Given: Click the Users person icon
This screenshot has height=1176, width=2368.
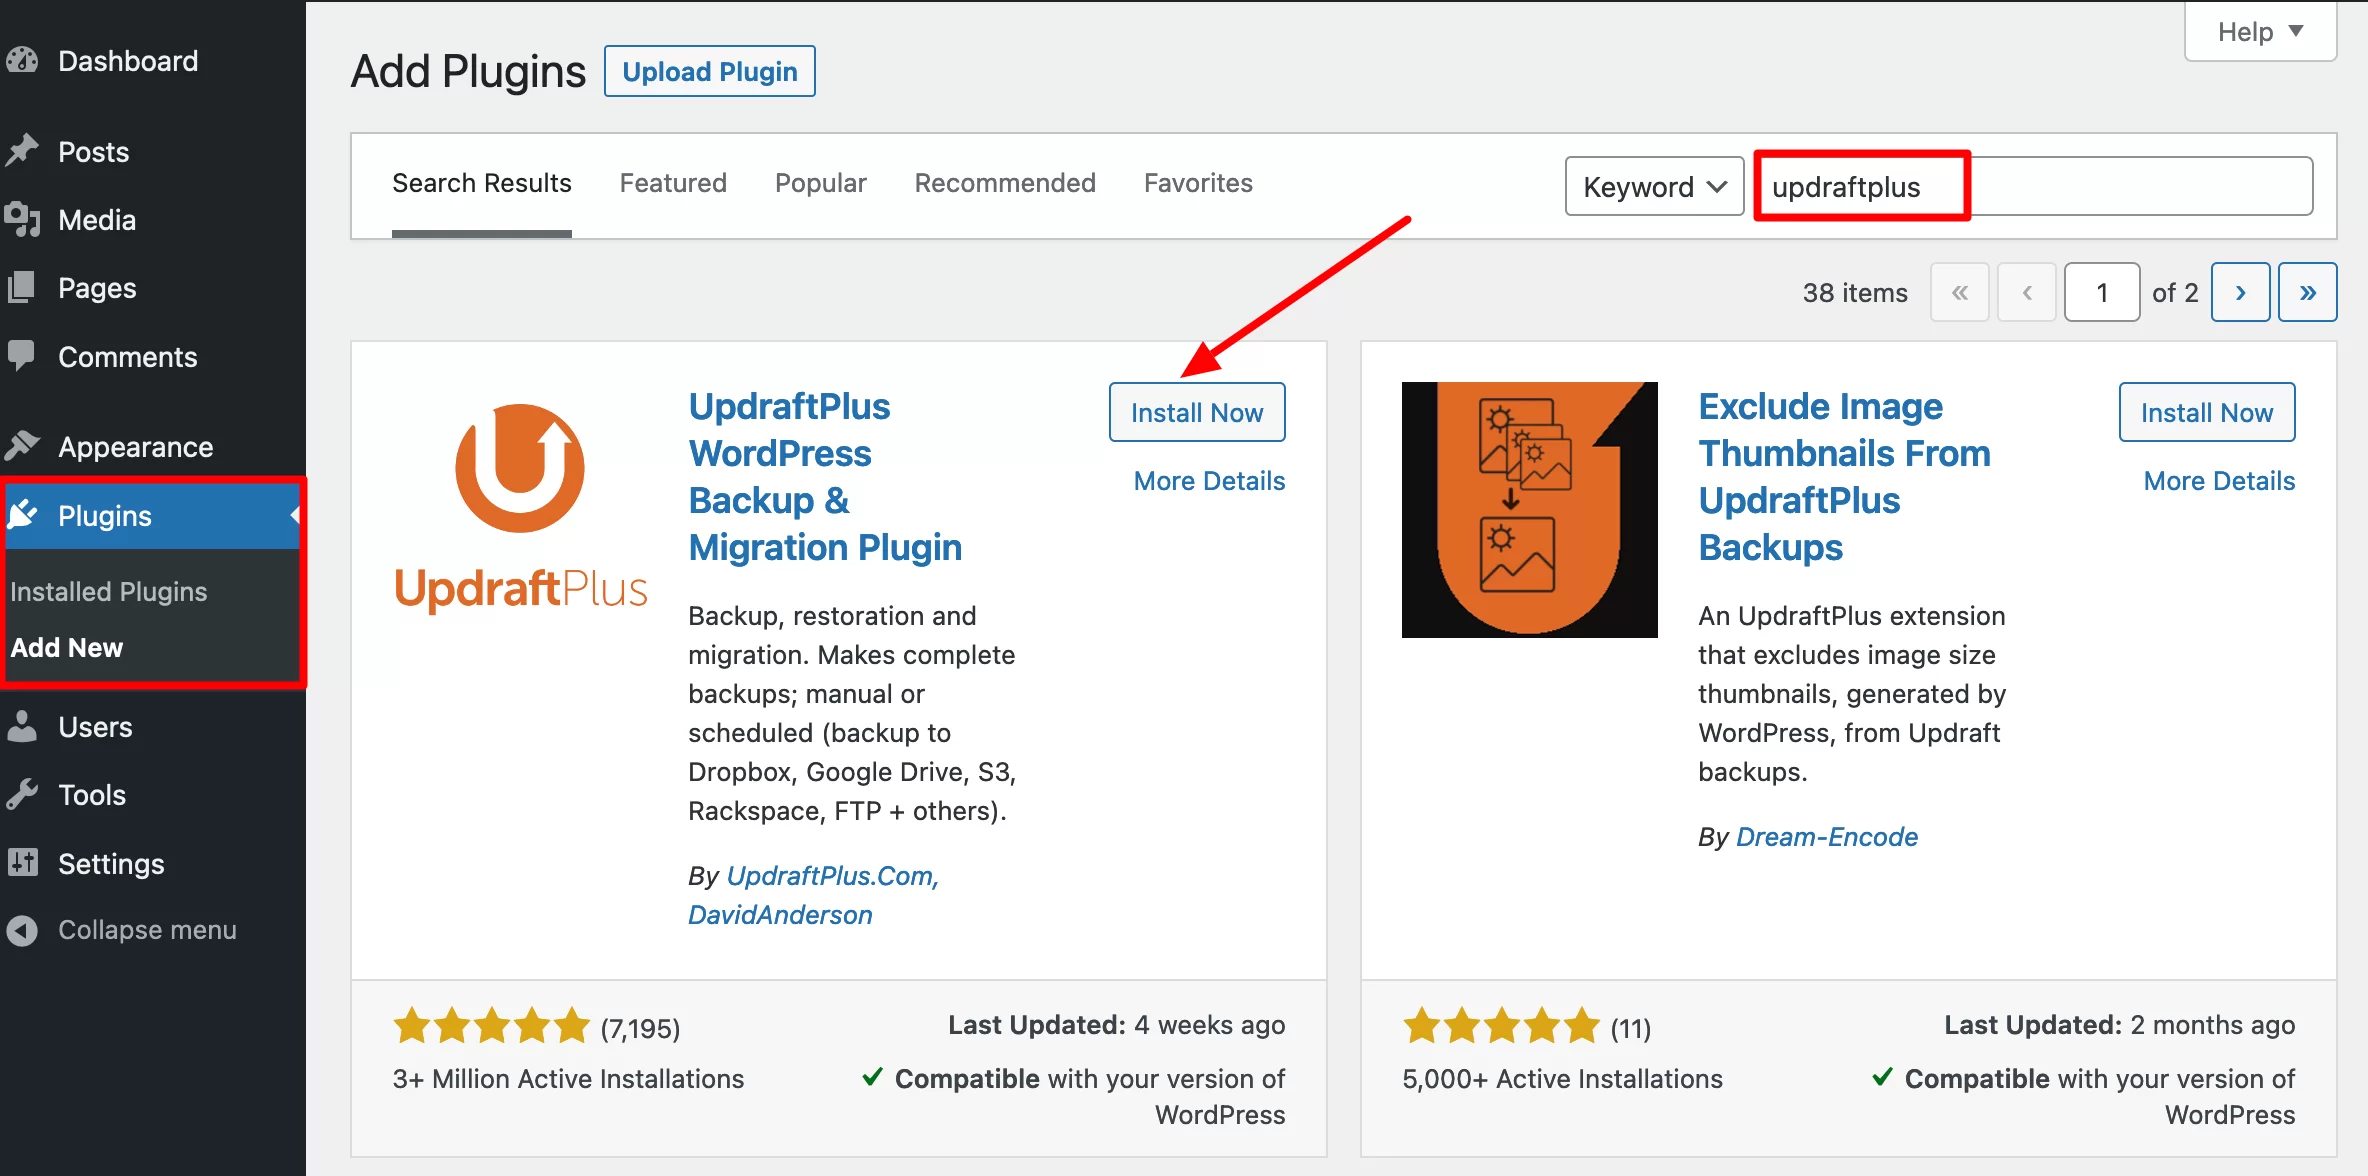Looking at the screenshot, I should [x=22, y=727].
